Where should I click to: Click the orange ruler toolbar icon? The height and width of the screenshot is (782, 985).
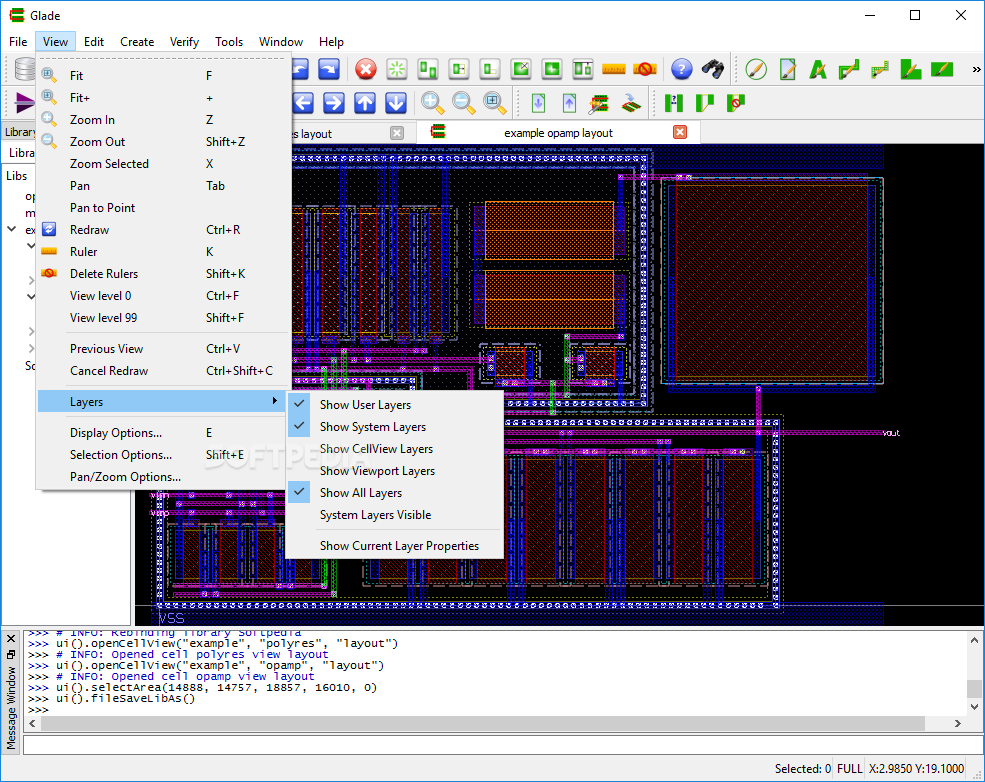(x=614, y=69)
